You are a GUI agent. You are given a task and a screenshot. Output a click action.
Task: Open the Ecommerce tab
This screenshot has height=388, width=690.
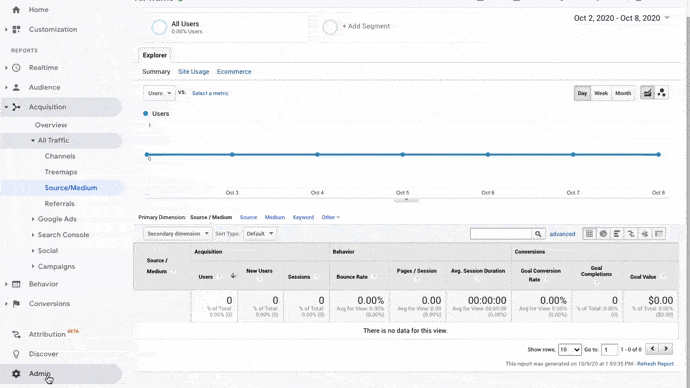[234, 71]
